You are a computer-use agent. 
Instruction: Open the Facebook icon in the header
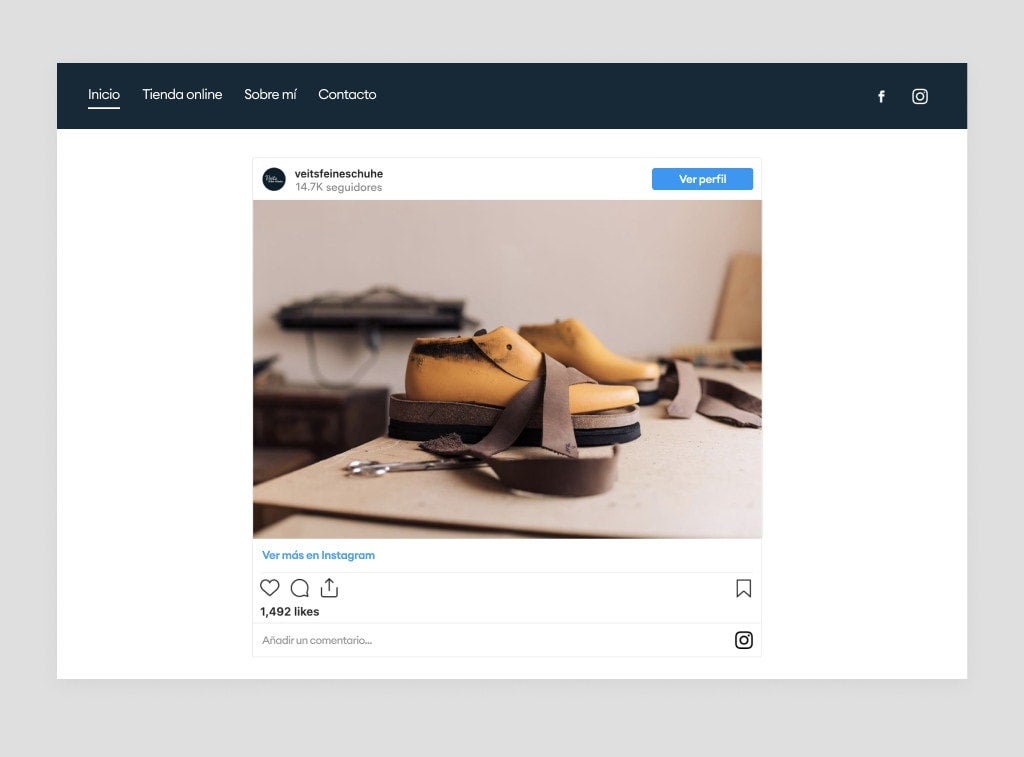(881, 97)
